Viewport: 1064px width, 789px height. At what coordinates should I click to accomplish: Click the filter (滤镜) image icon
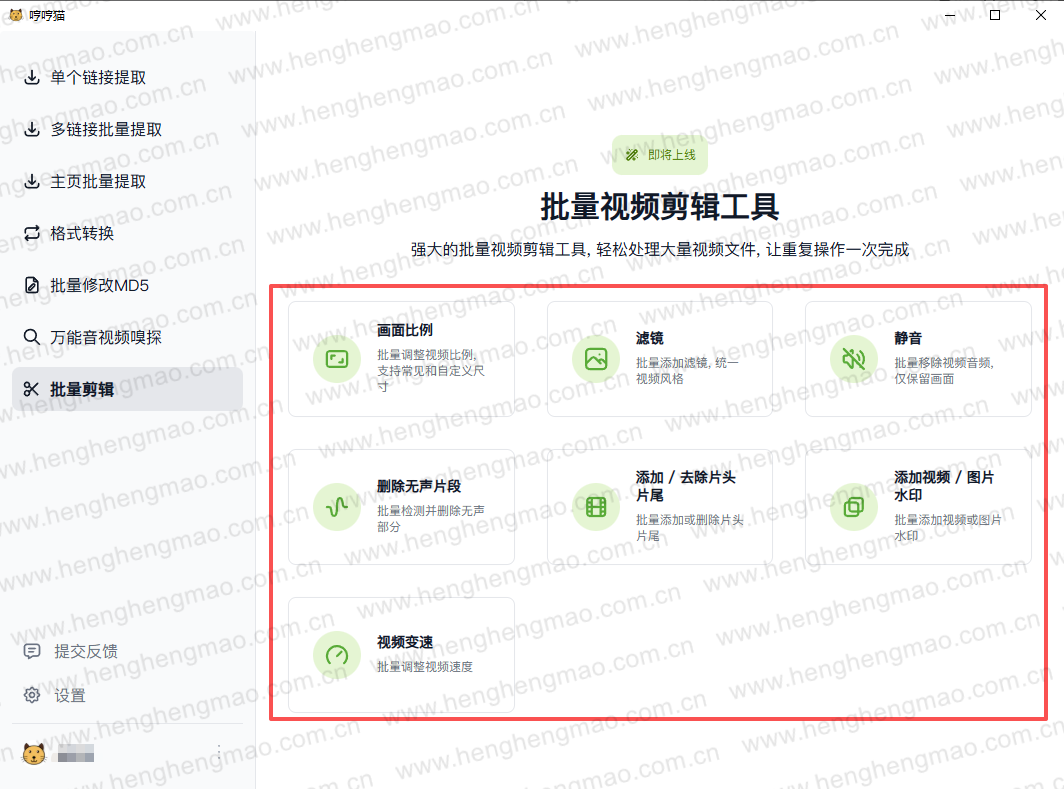596,359
